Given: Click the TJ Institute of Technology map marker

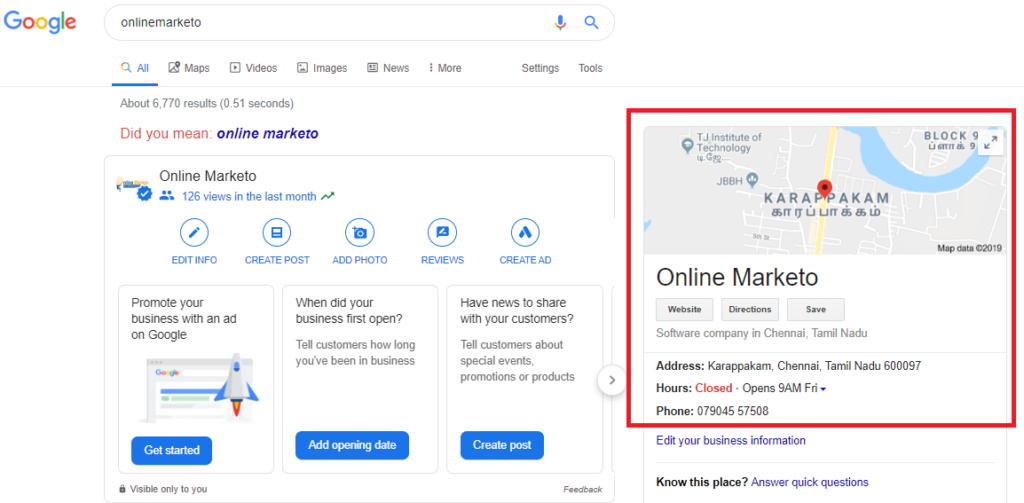Looking at the screenshot, I should click(687, 147).
